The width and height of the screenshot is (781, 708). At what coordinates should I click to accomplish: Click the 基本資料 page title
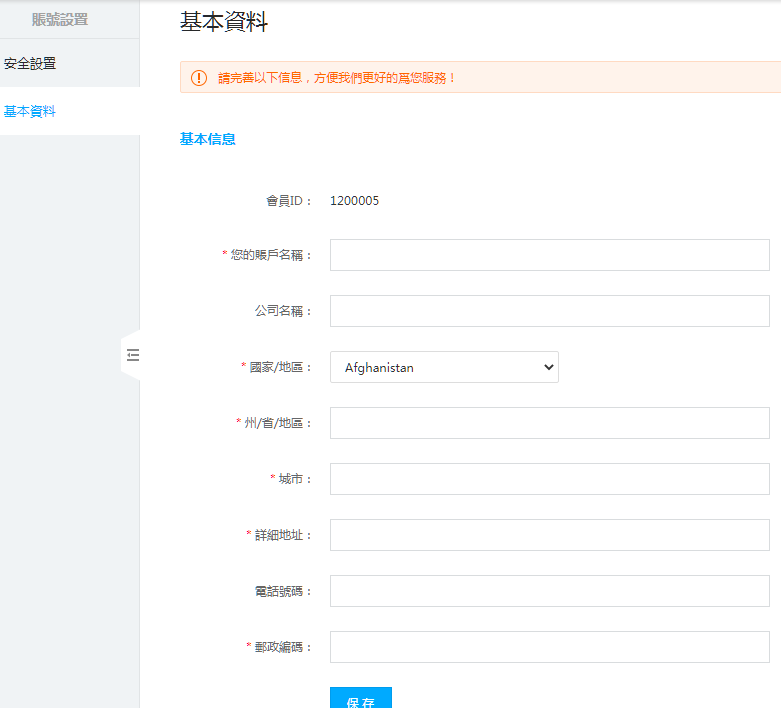point(224,22)
